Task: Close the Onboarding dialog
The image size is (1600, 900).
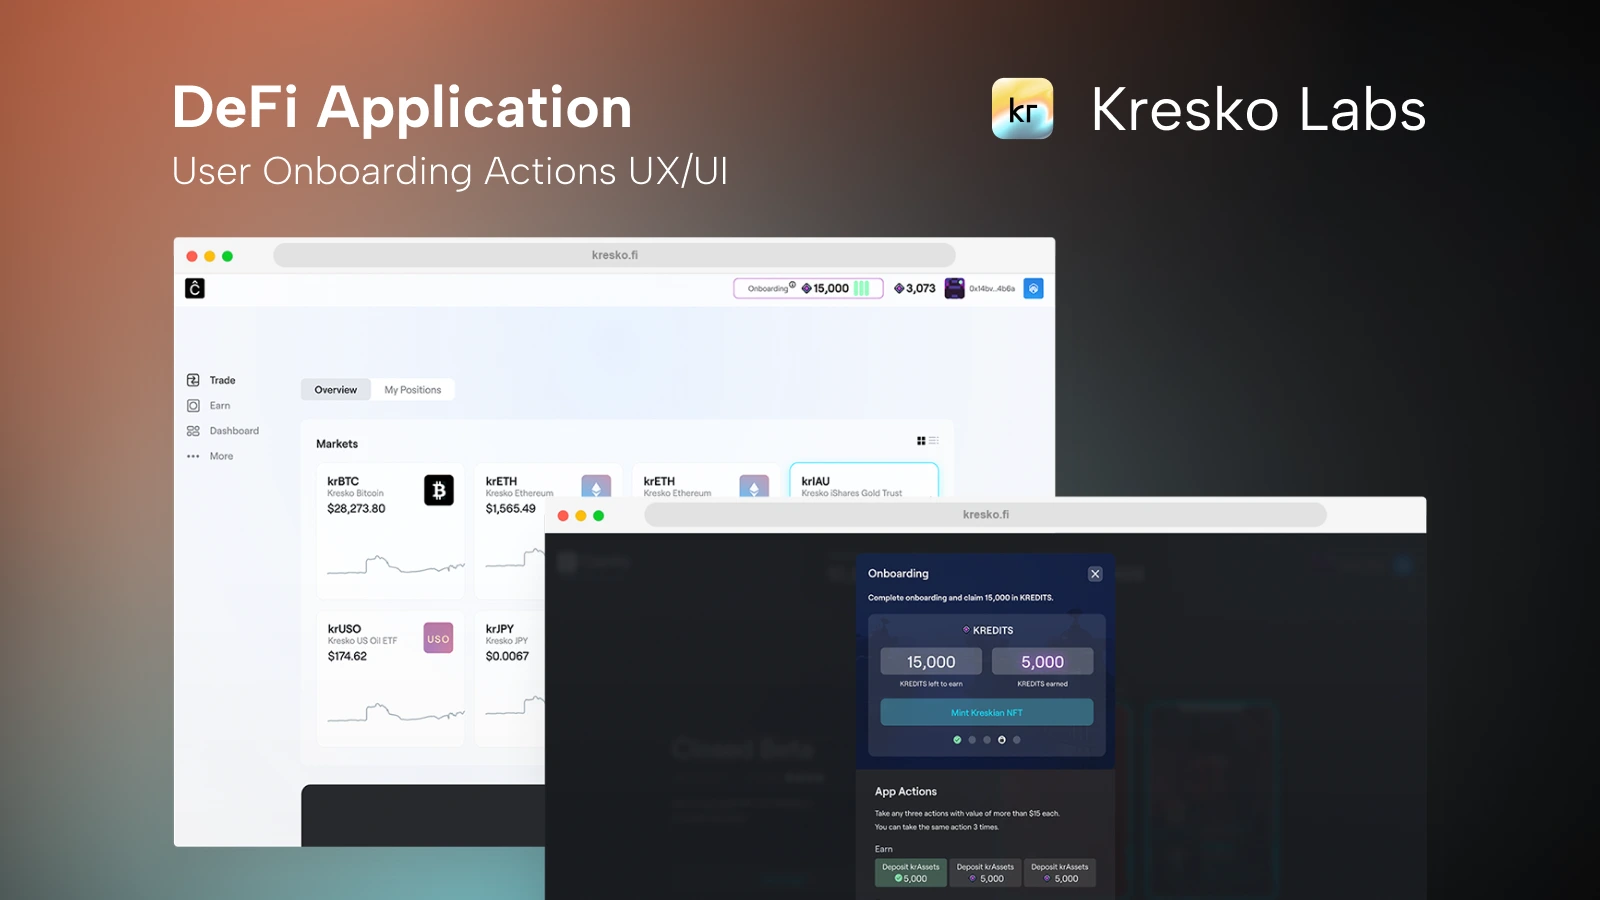Action: tap(1095, 574)
